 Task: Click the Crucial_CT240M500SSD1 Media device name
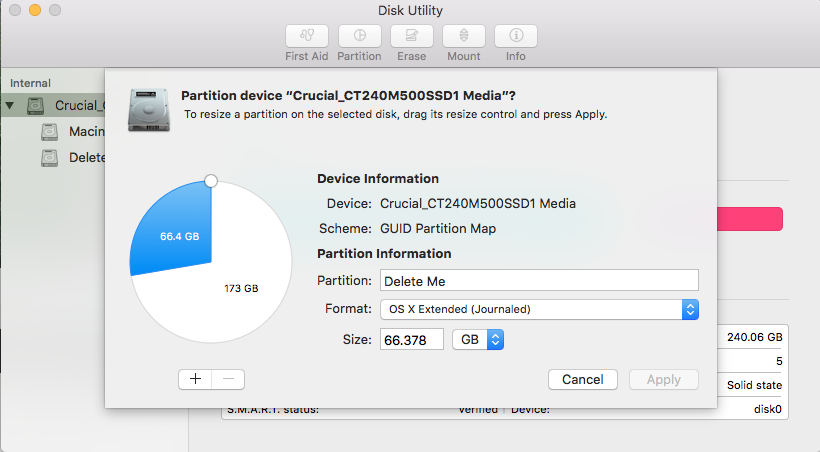[x=478, y=204]
